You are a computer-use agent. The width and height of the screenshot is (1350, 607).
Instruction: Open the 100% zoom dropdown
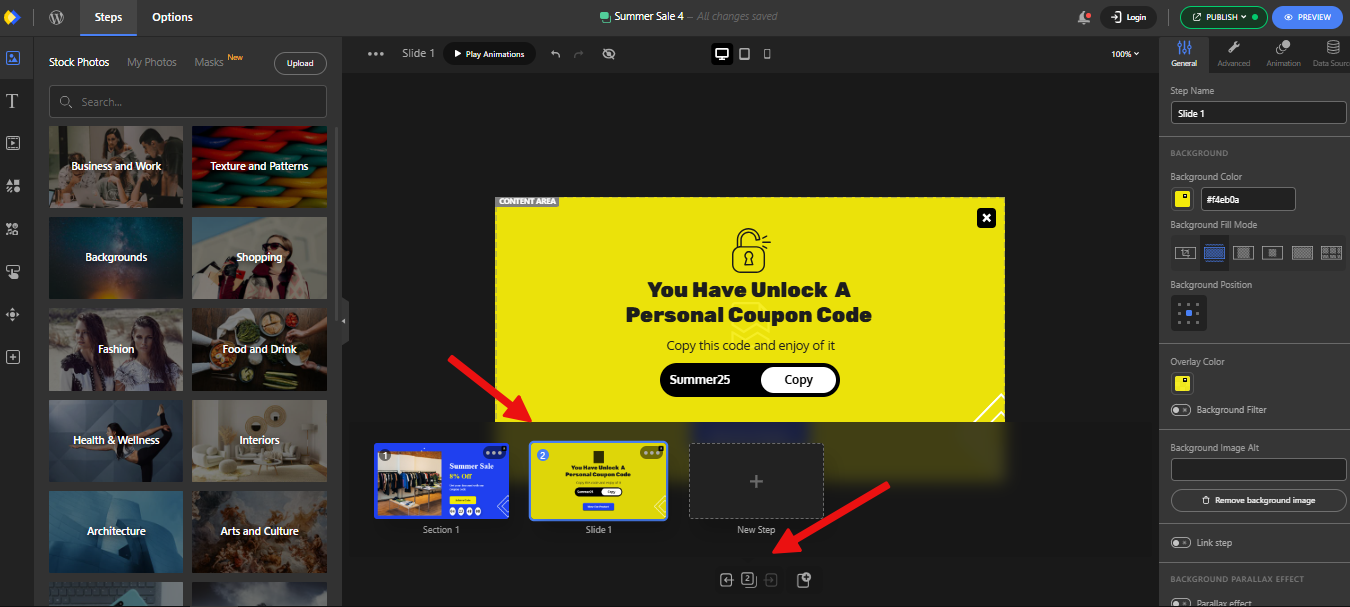[1125, 54]
